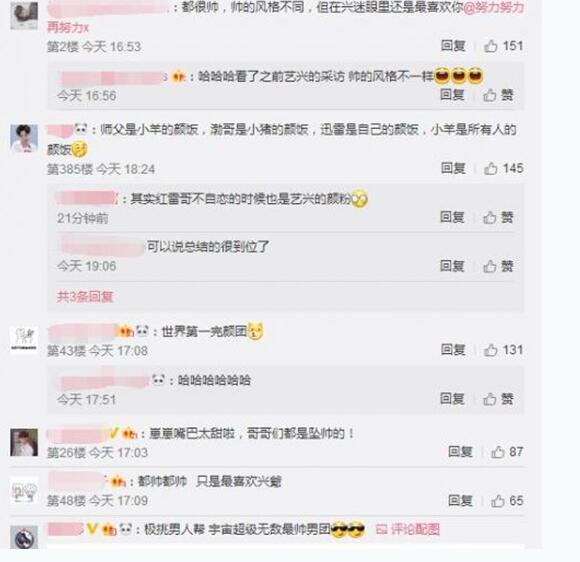
Task: Like the 第48楼 comment with 65 likes
Action: click(506, 501)
